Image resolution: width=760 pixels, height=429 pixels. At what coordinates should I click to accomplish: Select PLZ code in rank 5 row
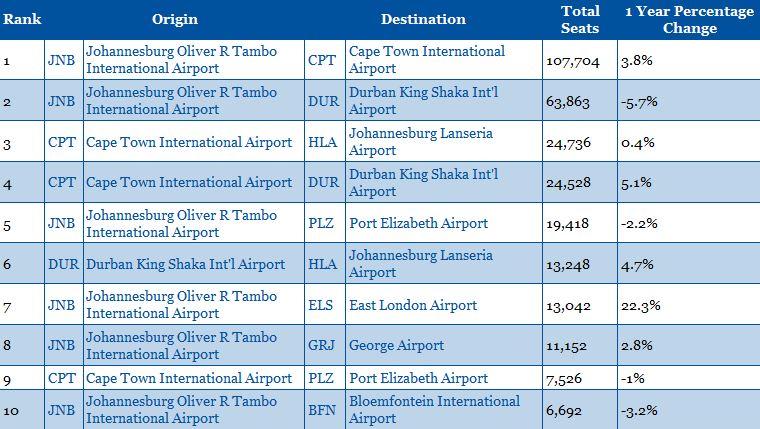321,223
